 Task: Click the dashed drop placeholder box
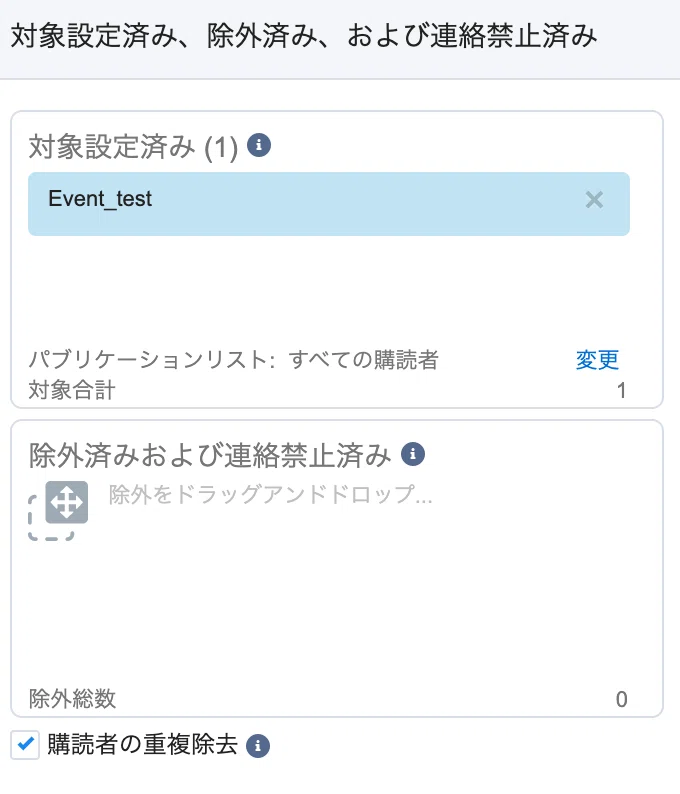click(x=51, y=518)
